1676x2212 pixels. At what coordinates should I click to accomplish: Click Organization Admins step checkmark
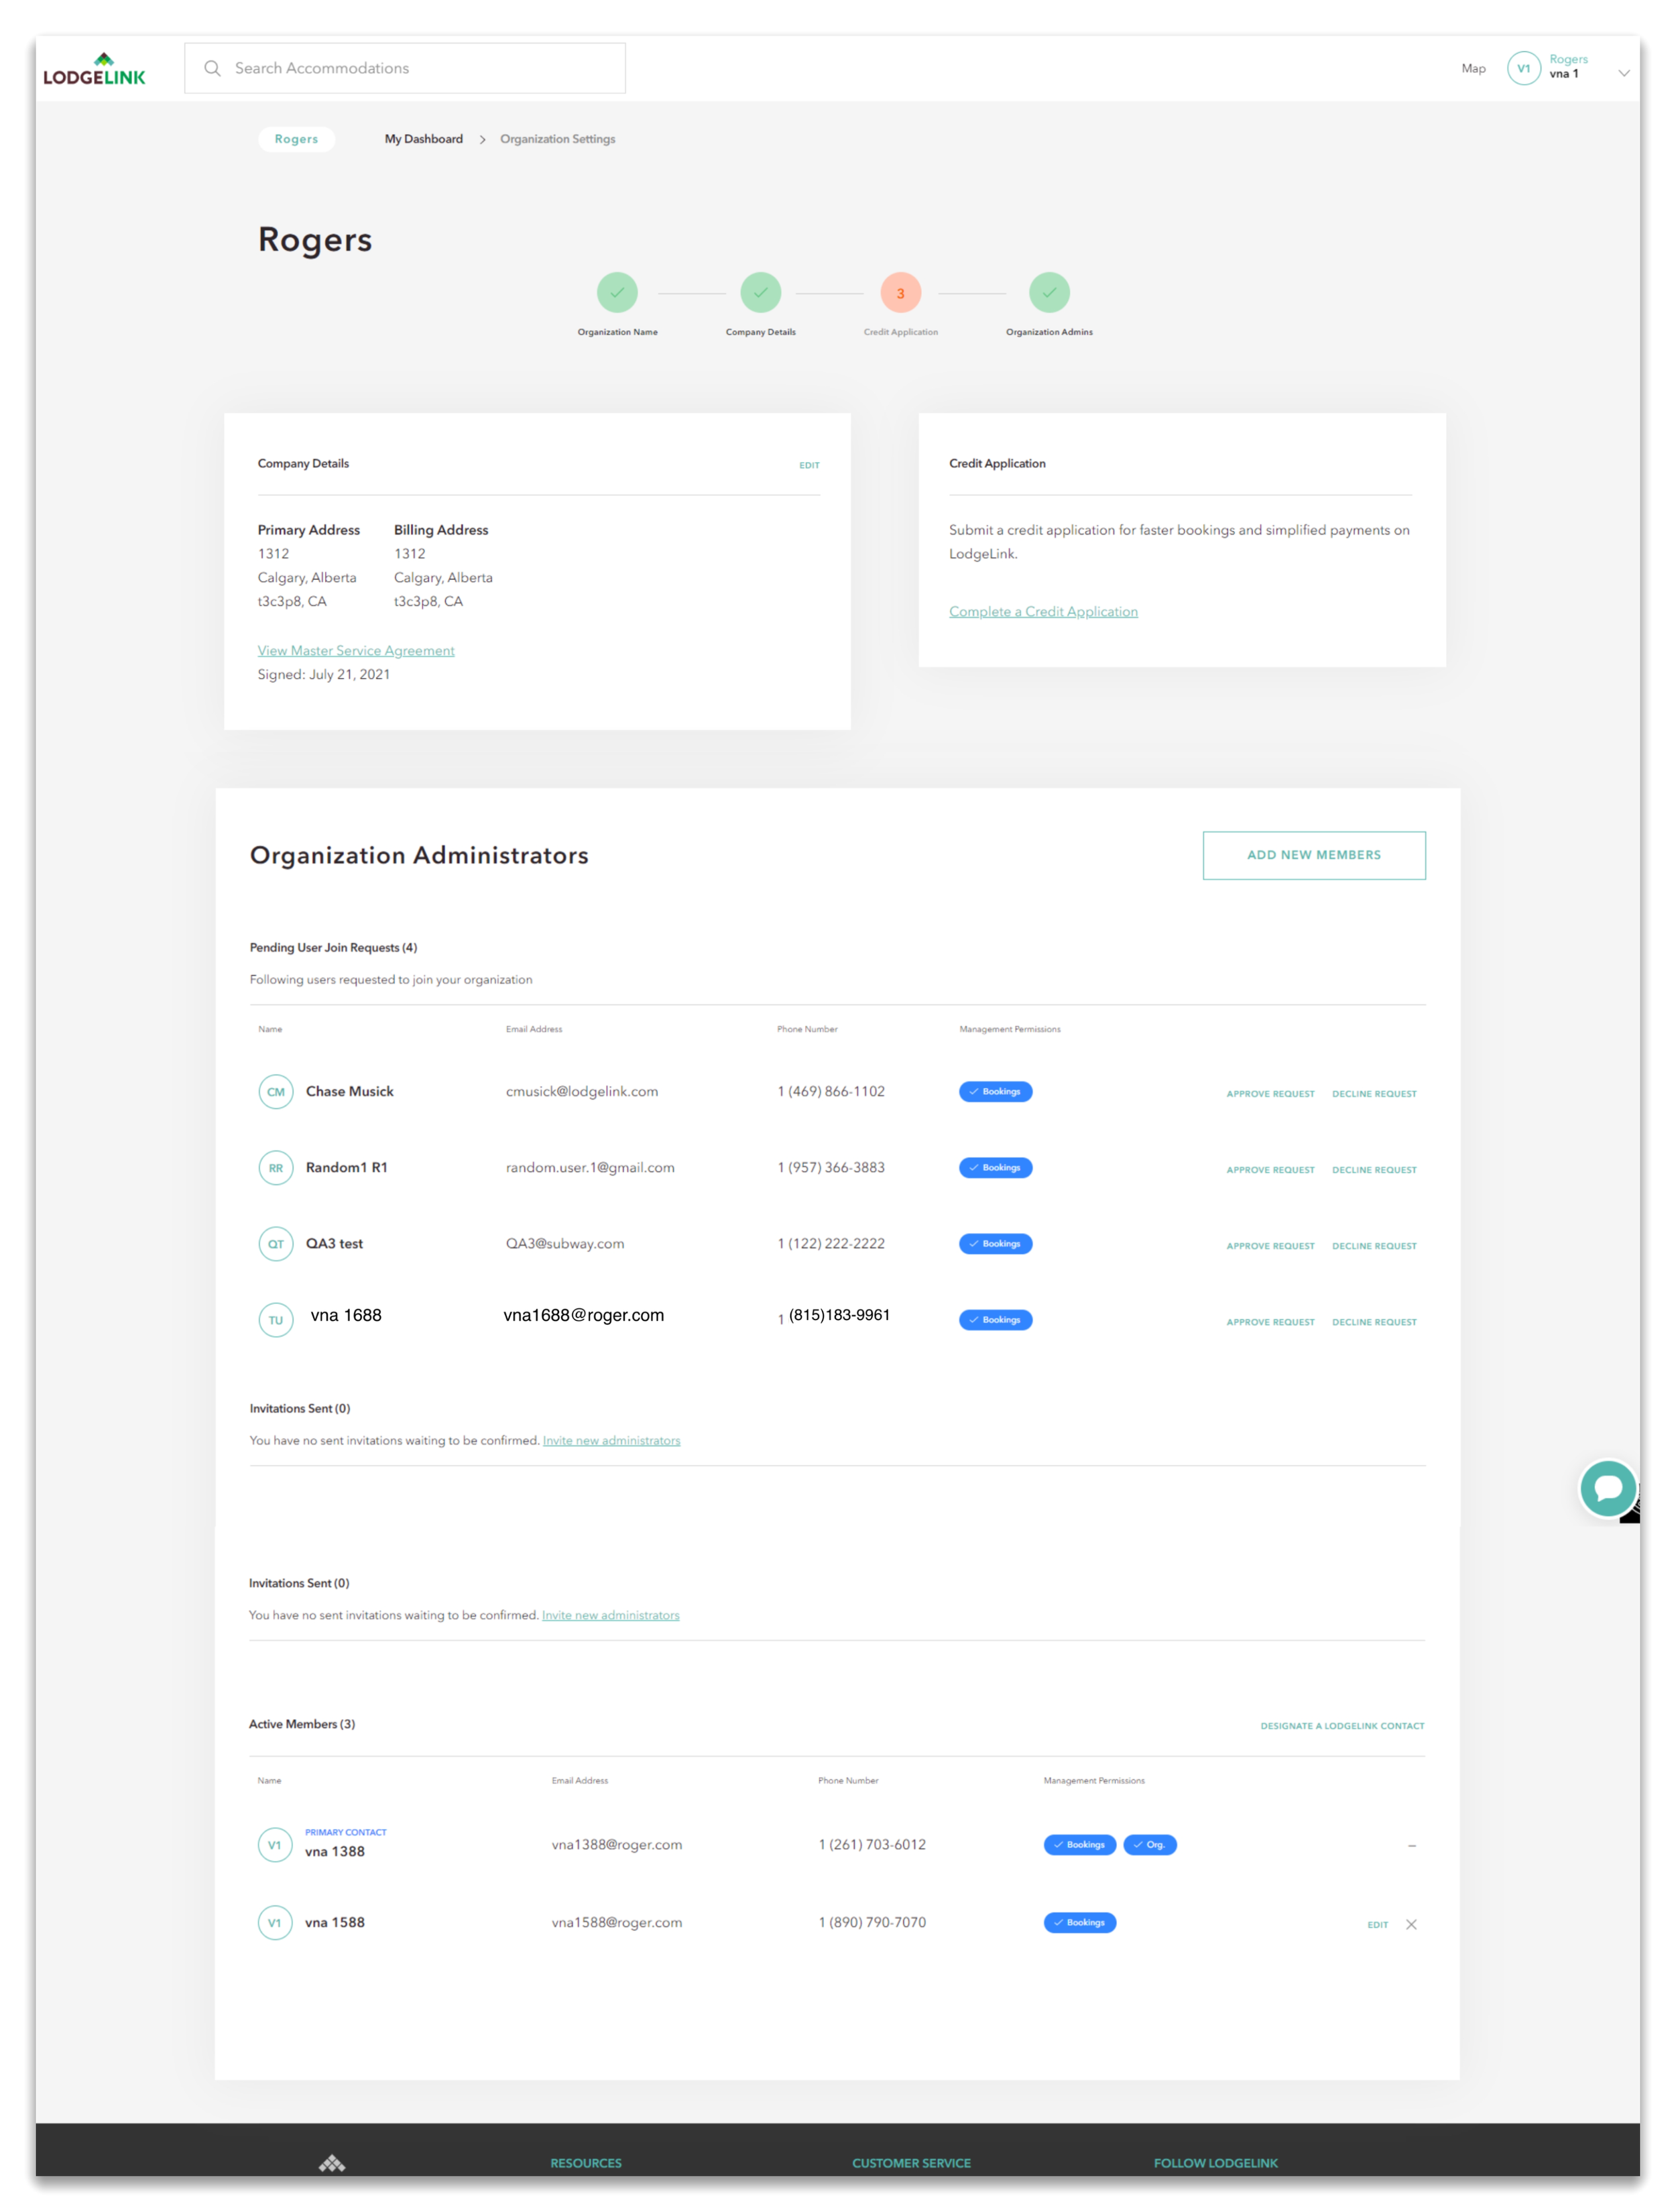[1049, 293]
